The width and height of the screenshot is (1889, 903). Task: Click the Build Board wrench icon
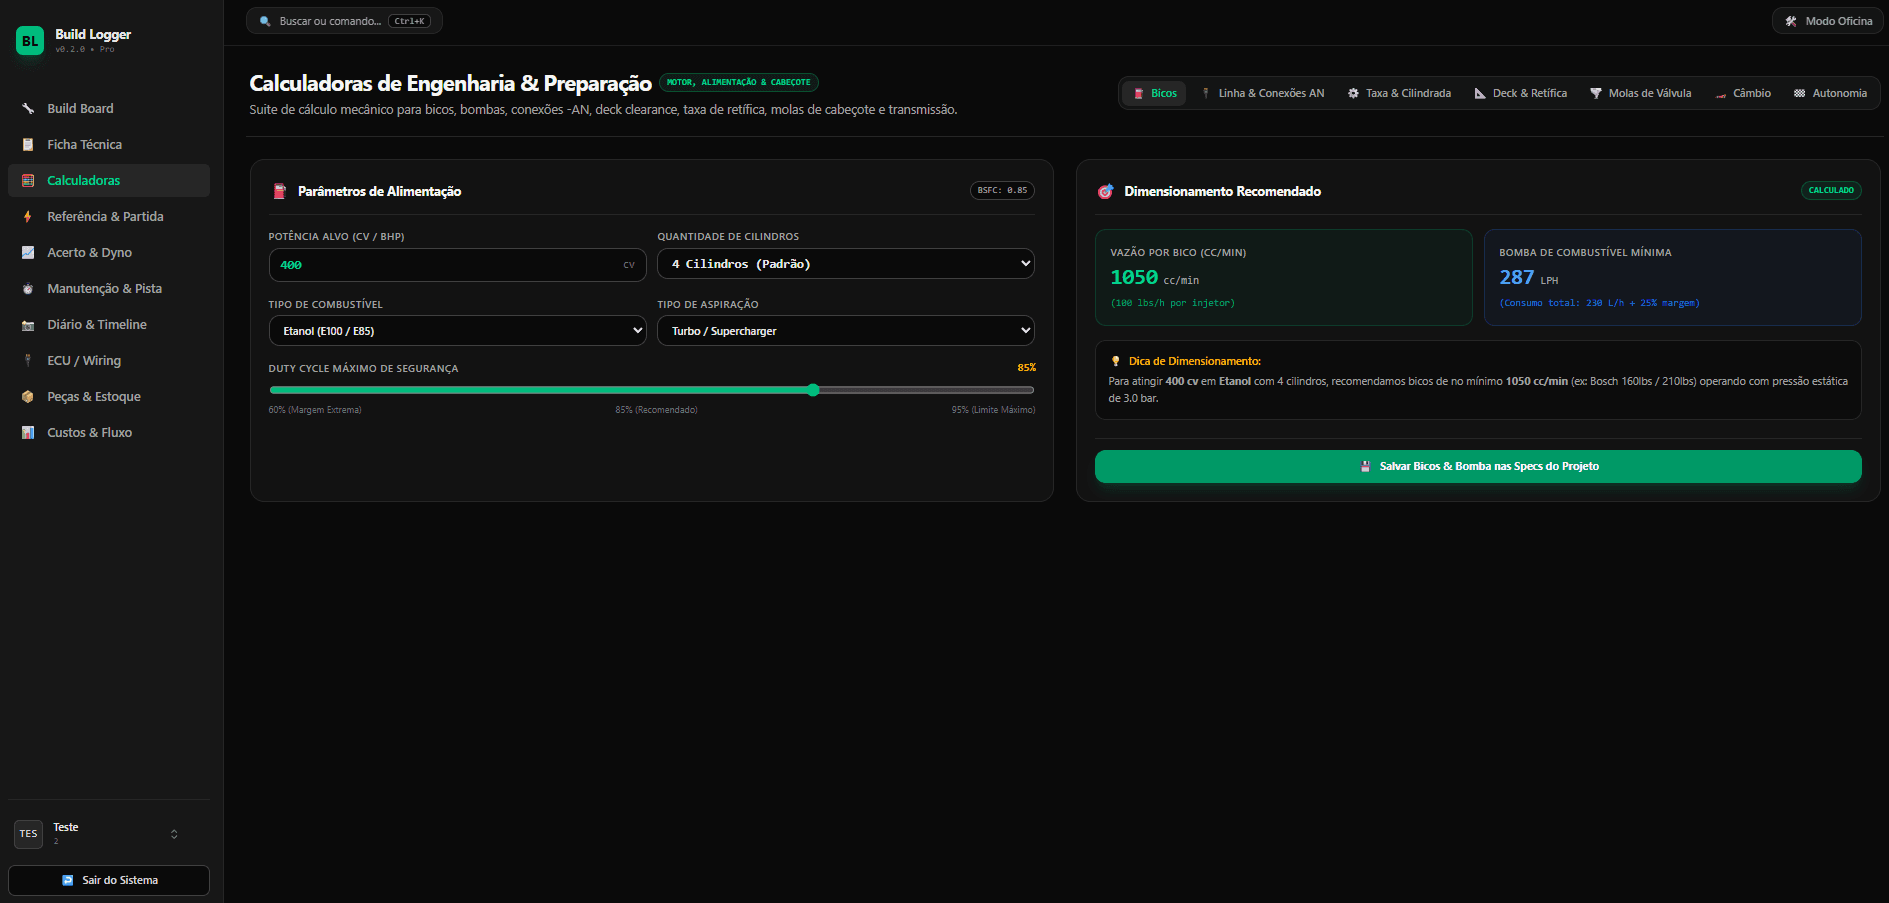pos(28,108)
